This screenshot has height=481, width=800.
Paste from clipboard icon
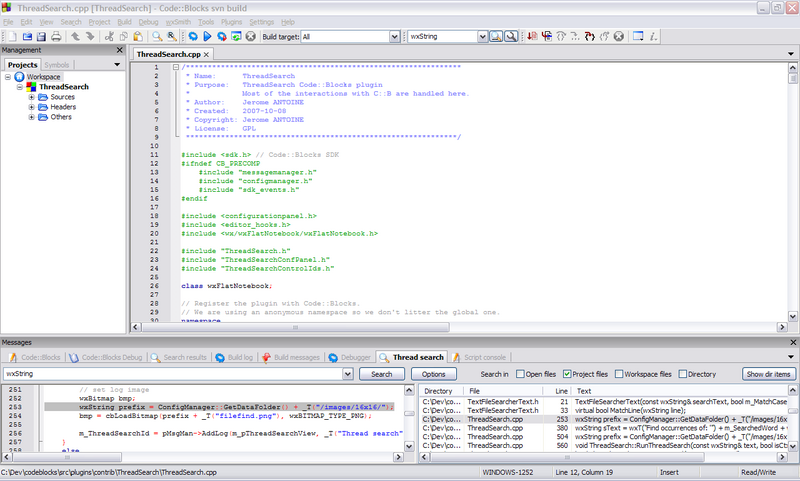pos(138,36)
